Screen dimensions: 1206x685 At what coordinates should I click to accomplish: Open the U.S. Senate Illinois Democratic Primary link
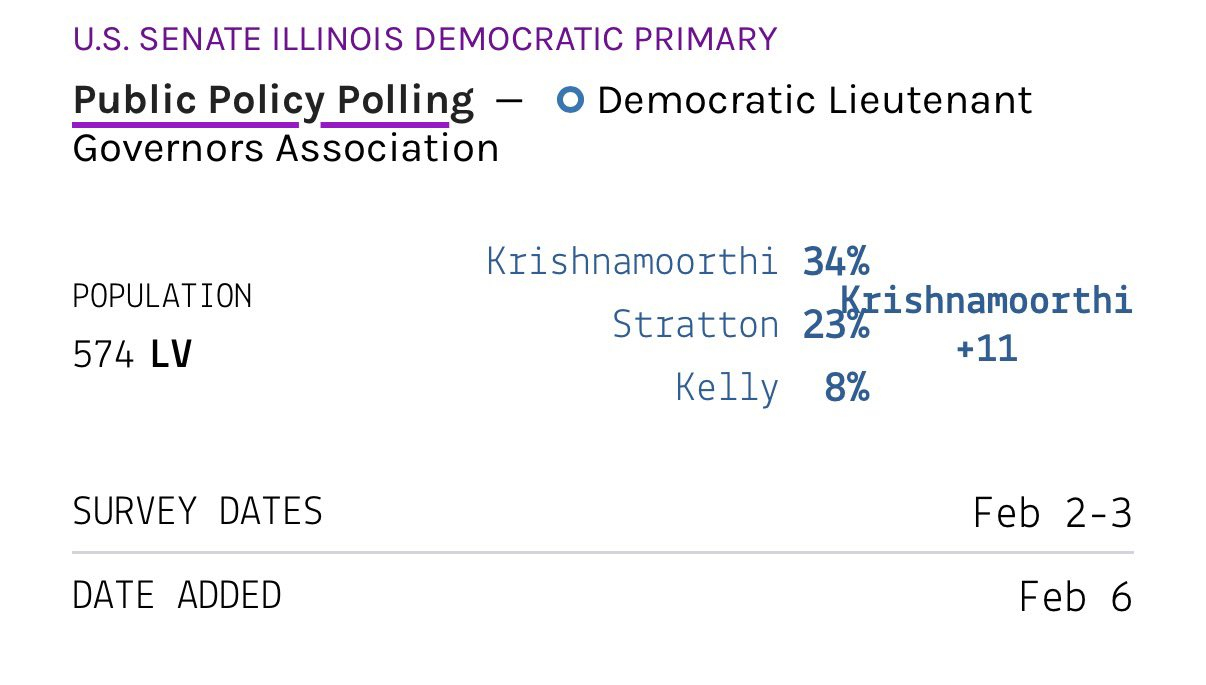425,39
